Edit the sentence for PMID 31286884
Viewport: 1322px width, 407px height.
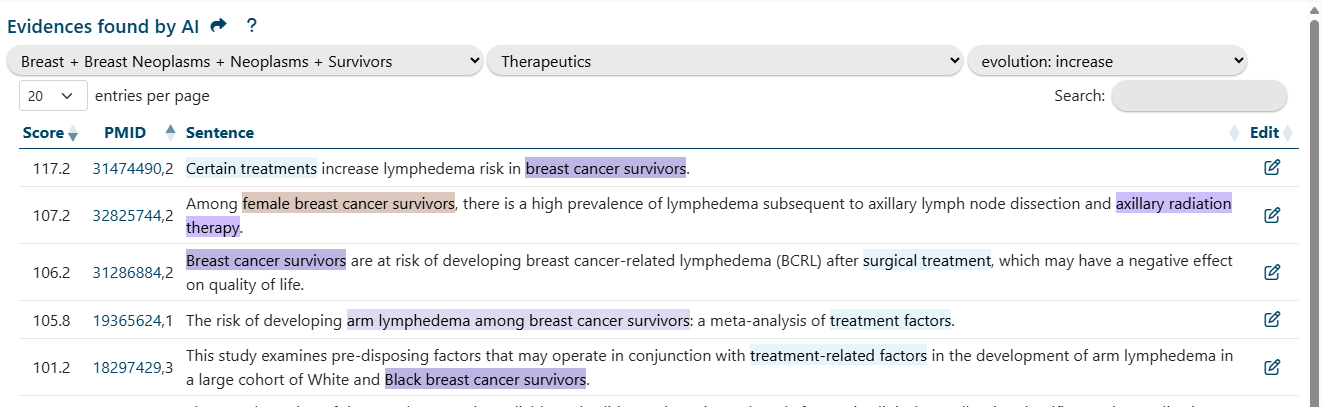click(1272, 272)
